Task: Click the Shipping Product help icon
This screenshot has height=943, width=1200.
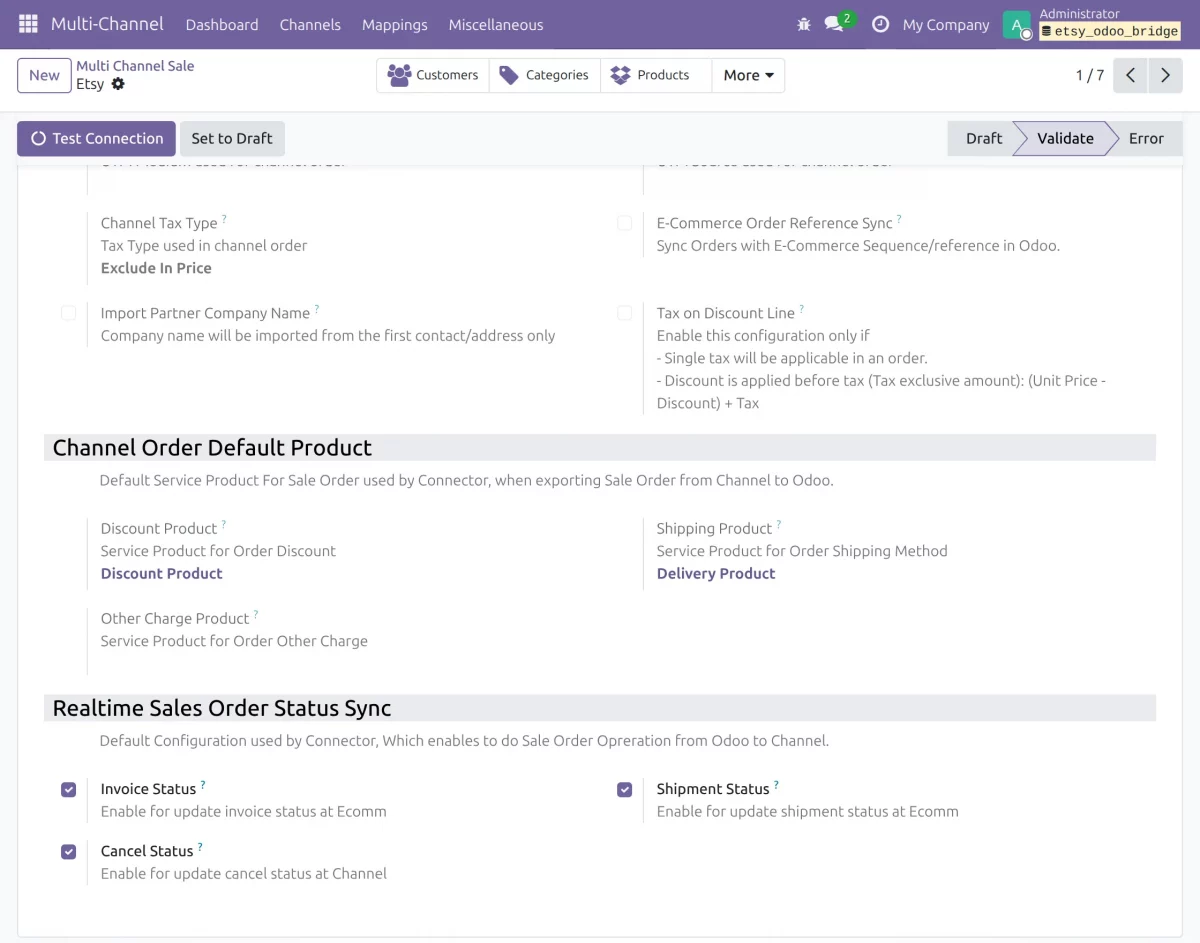Action: pyautogui.click(x=779, y=524)
